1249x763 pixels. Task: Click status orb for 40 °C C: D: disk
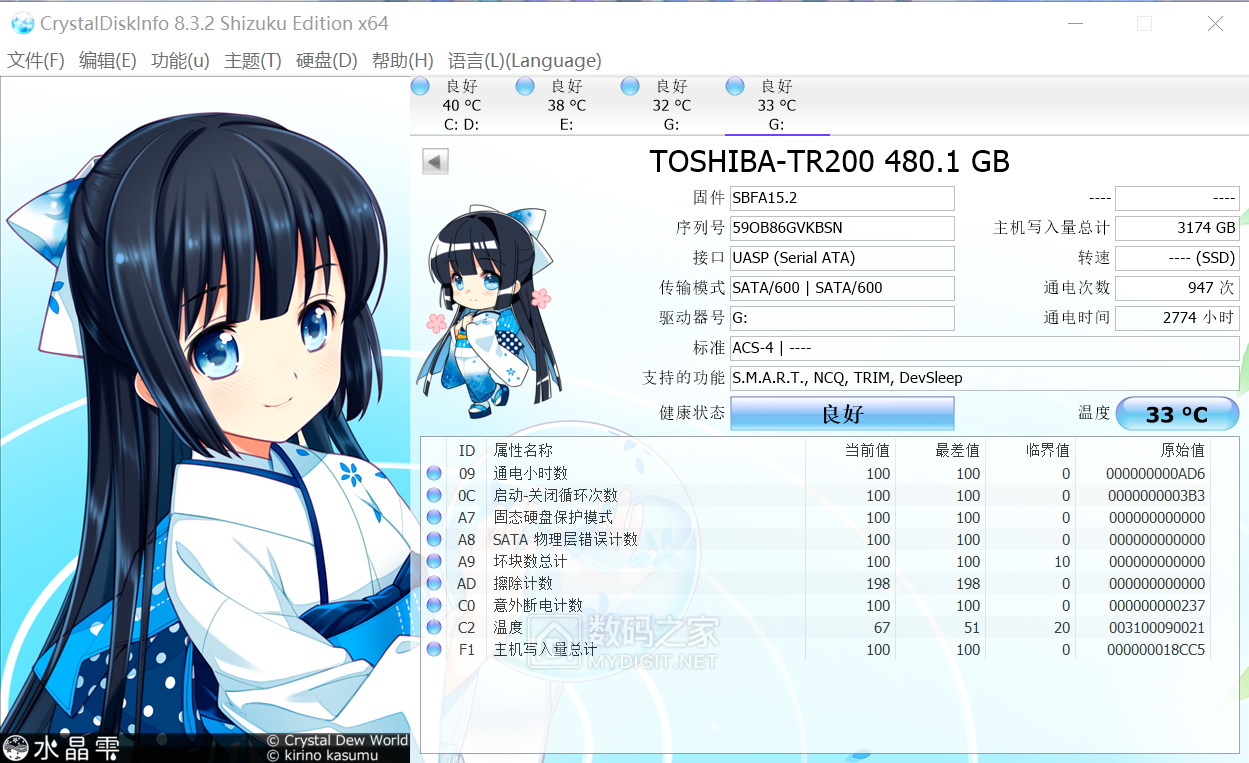[420, 87]
